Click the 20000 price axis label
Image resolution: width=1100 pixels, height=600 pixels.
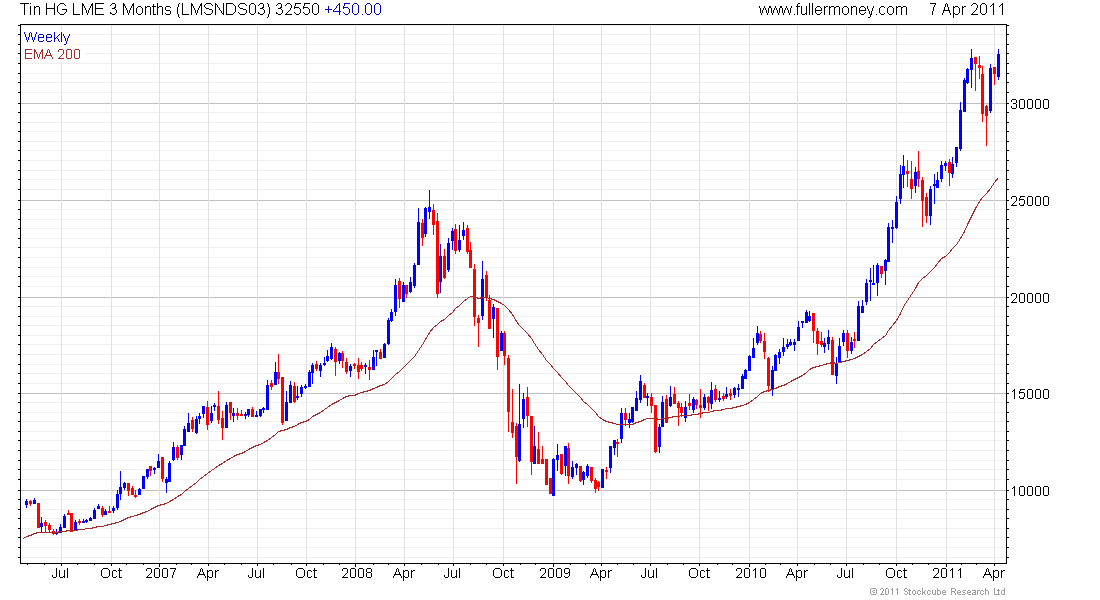point(1030,298)
